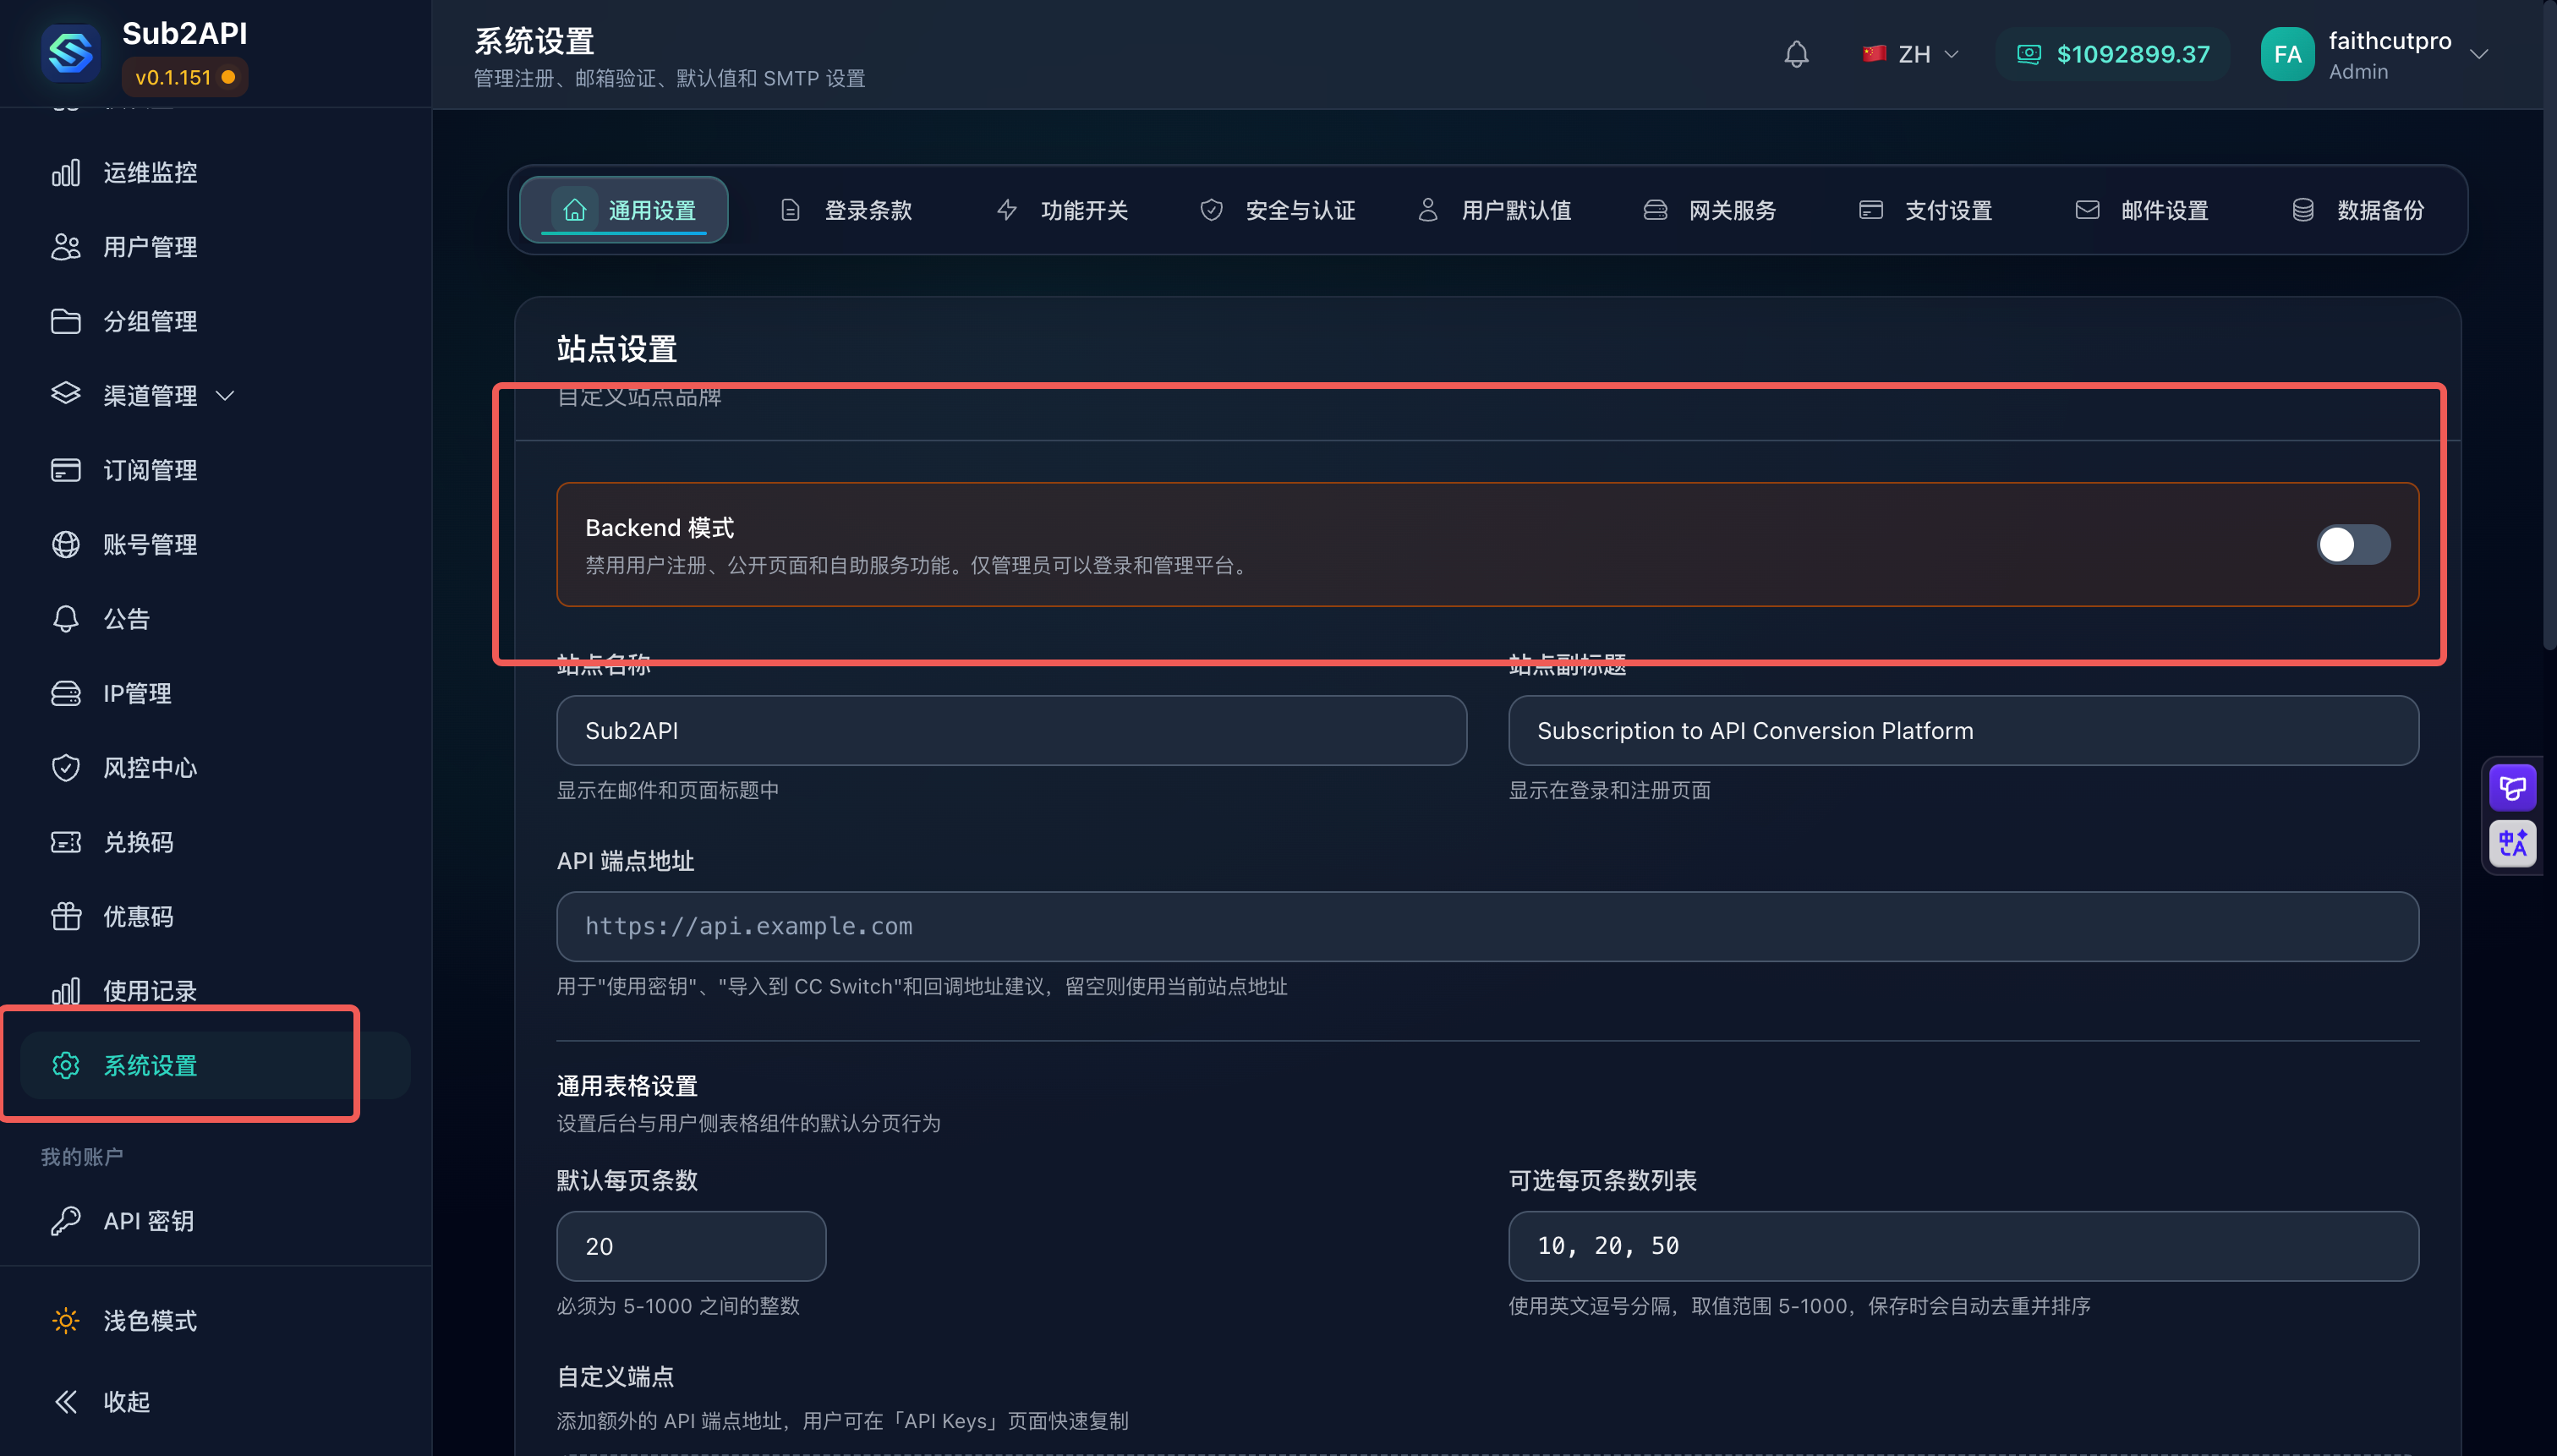Screen dimensions: 2557x1456
Task: Click the 站点名称 field containing Sub2API
Action: (1011, 731)
